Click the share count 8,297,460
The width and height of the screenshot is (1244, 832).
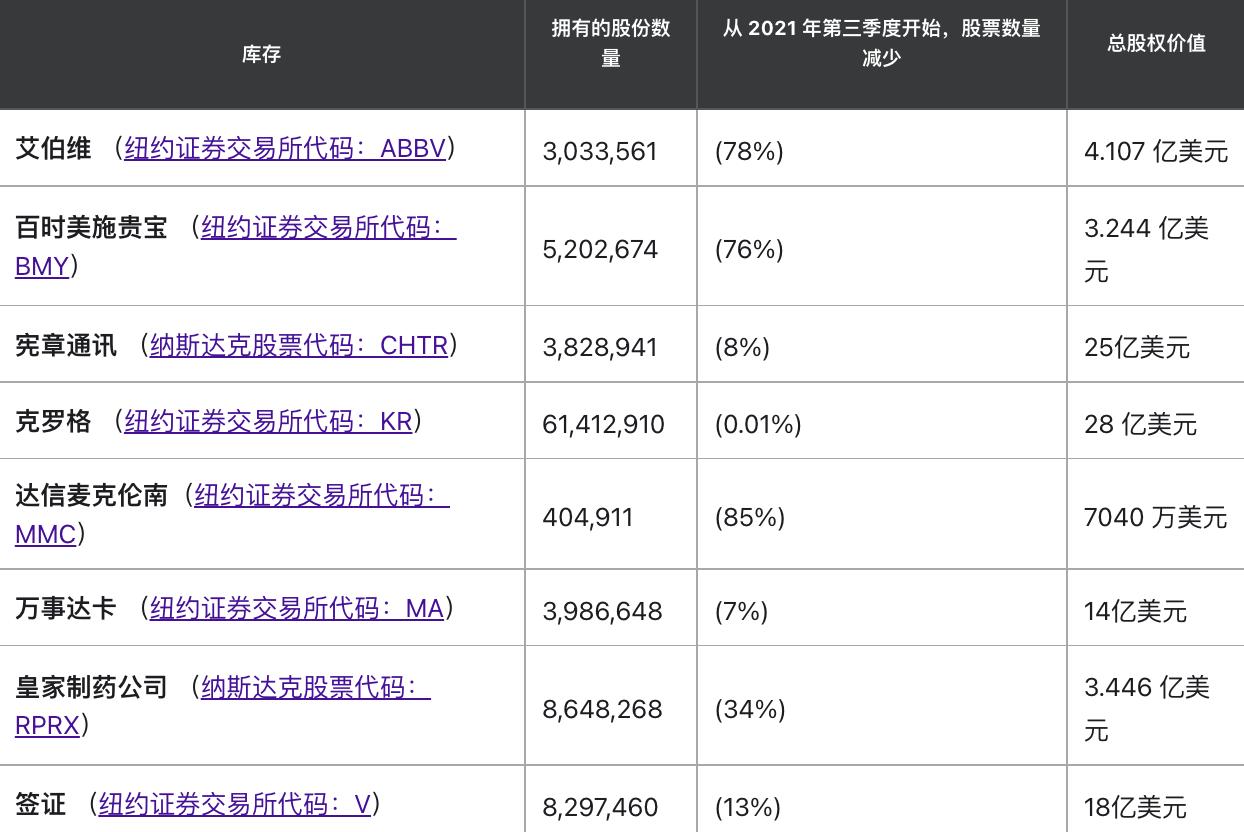tap(600, 807)
